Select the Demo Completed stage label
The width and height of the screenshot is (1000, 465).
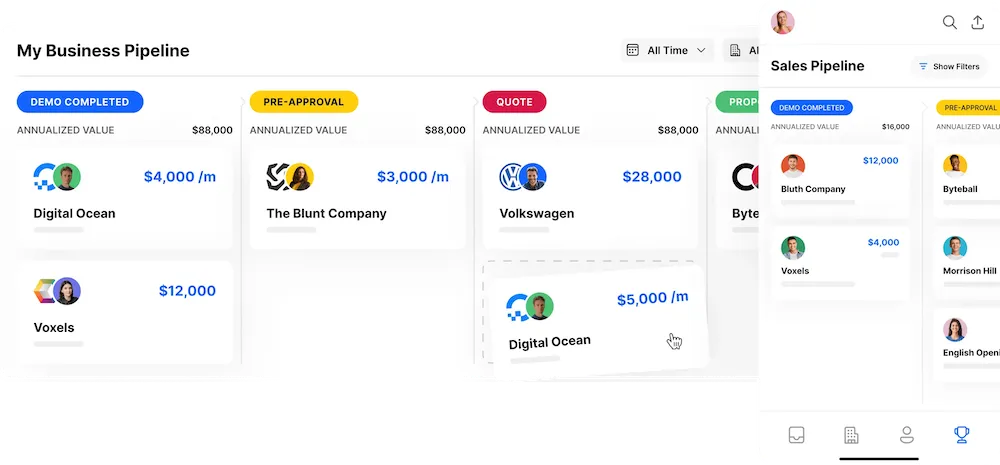click(x=80, y=102)
